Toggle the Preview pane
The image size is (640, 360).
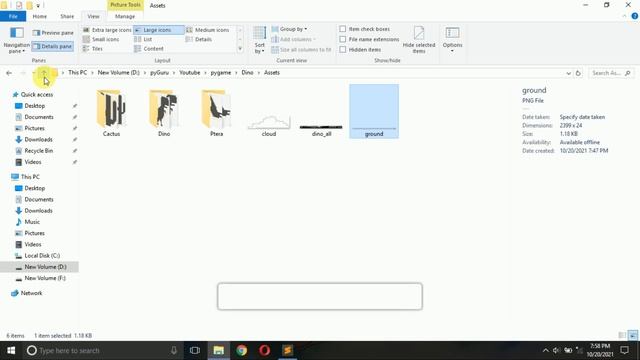pyautogui.click(x=53, y=33)
